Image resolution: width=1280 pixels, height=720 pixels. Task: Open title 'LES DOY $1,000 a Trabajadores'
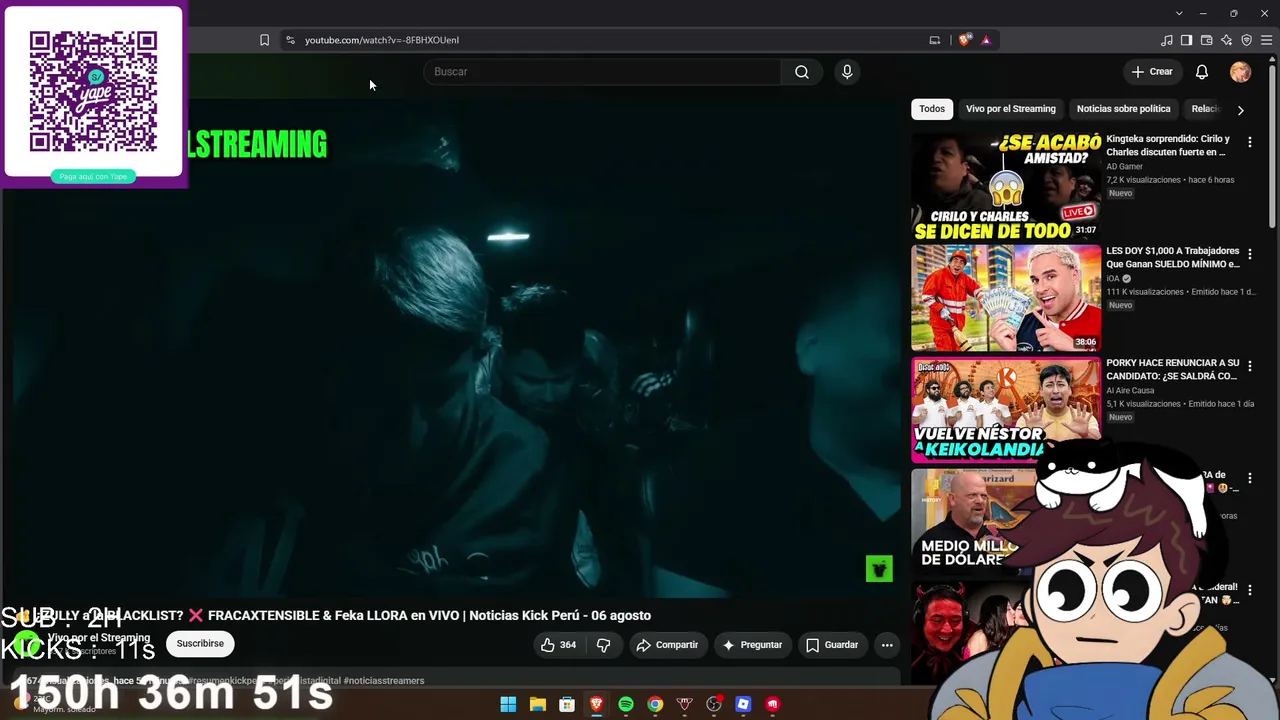[x=1172, y=258]
